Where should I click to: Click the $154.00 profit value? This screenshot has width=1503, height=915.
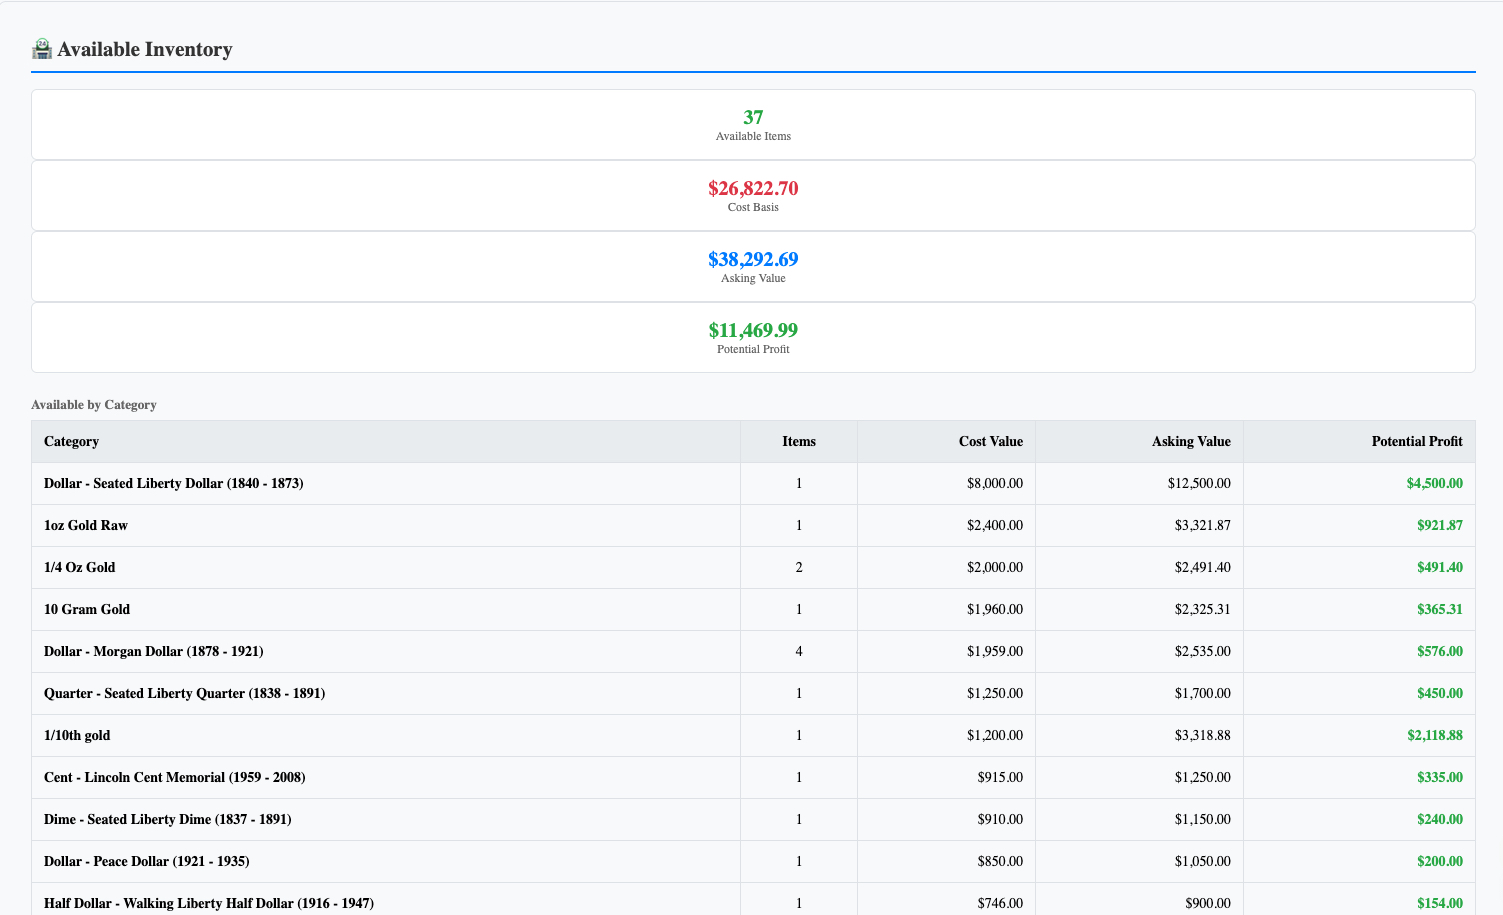(1440, 903)
